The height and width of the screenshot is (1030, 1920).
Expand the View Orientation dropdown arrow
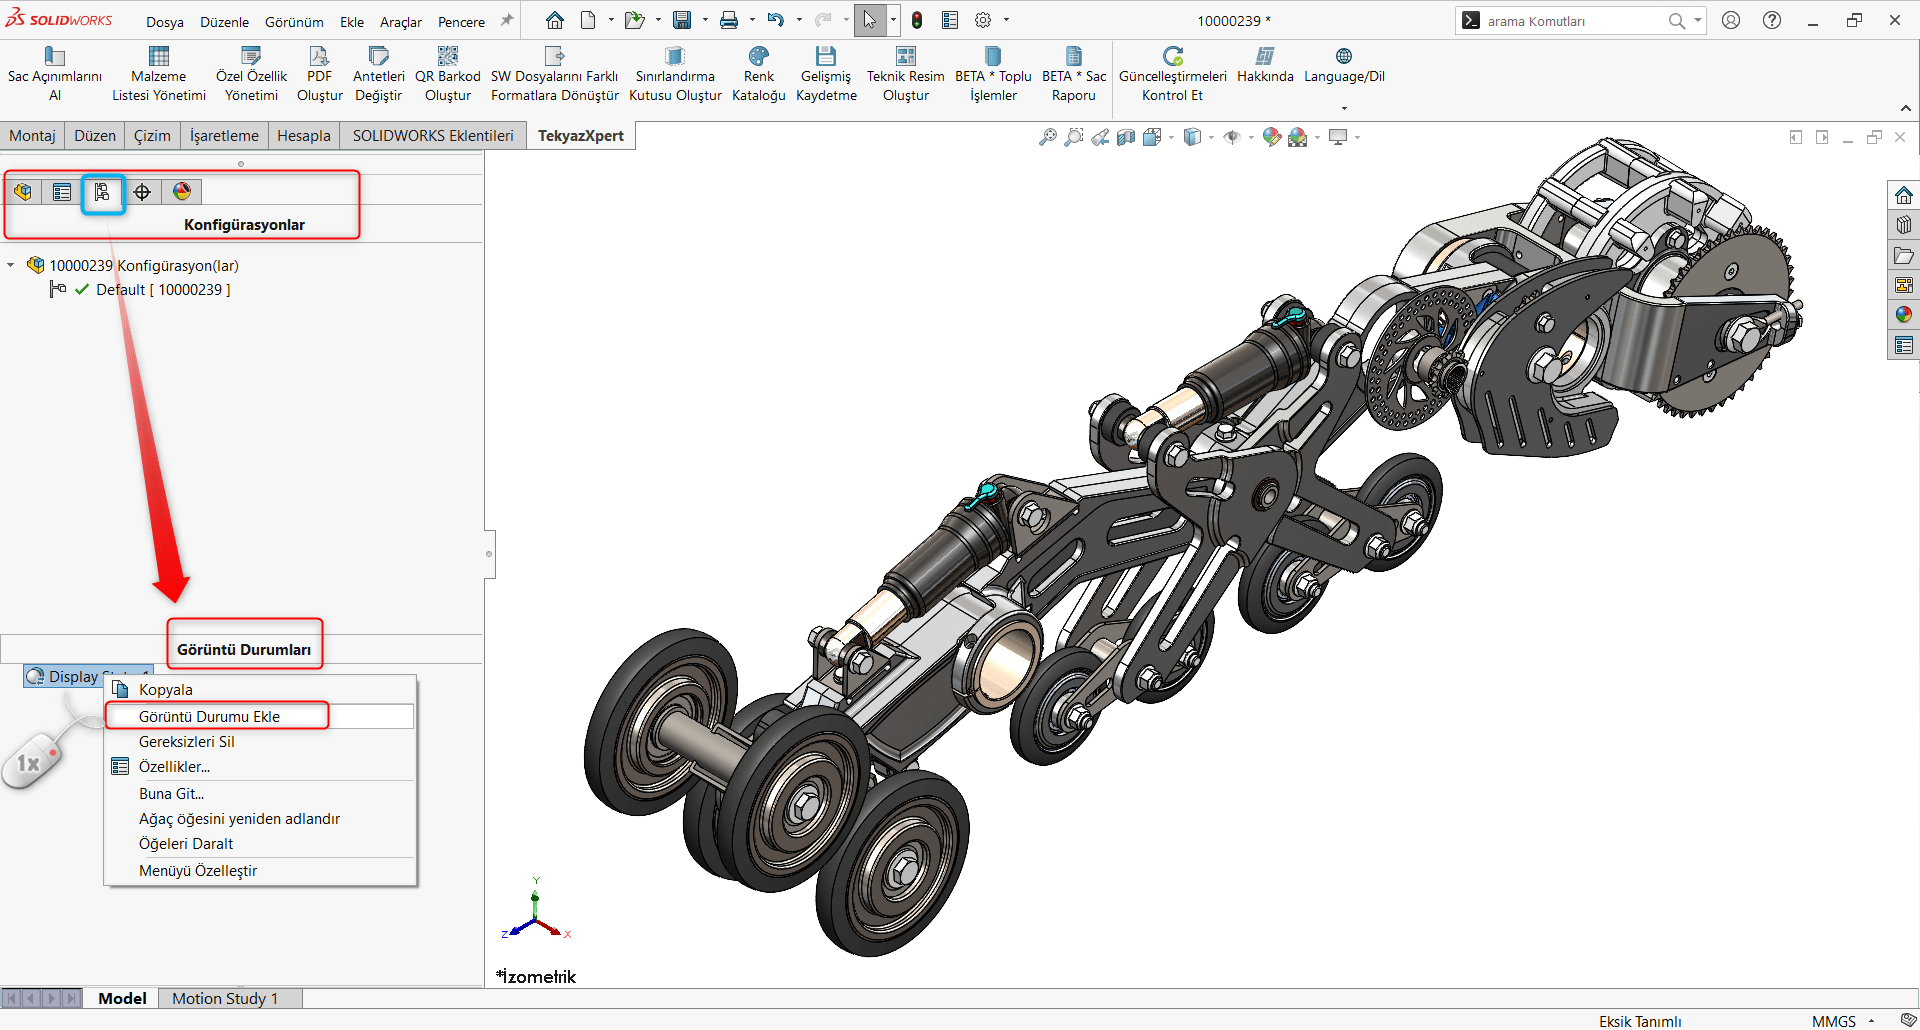pos(1171,137)
